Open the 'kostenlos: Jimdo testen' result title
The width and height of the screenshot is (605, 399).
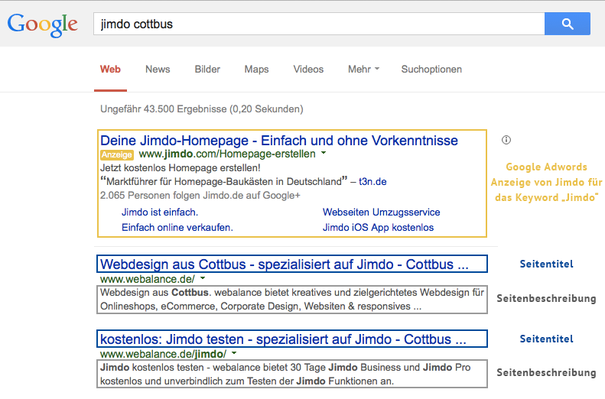point(283,339)
